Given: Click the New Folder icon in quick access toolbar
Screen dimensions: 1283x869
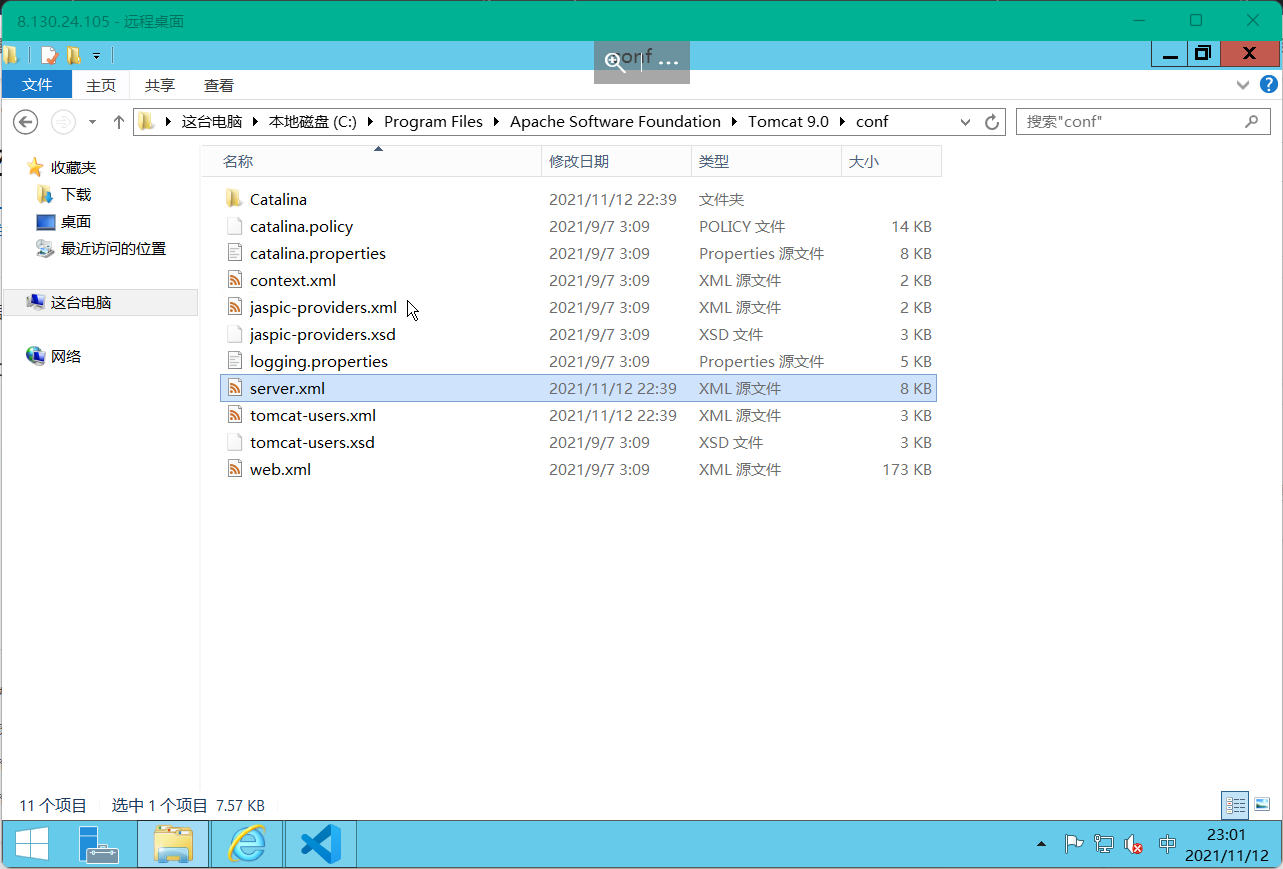Looking at the screenshot, I should click(74, 55).
